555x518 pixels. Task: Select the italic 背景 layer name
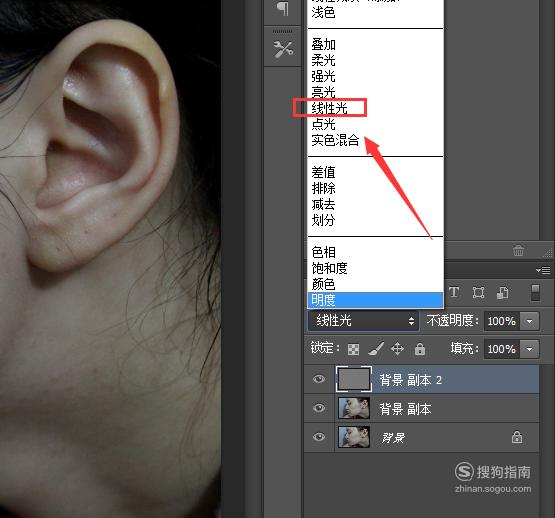tap(393, 438)
